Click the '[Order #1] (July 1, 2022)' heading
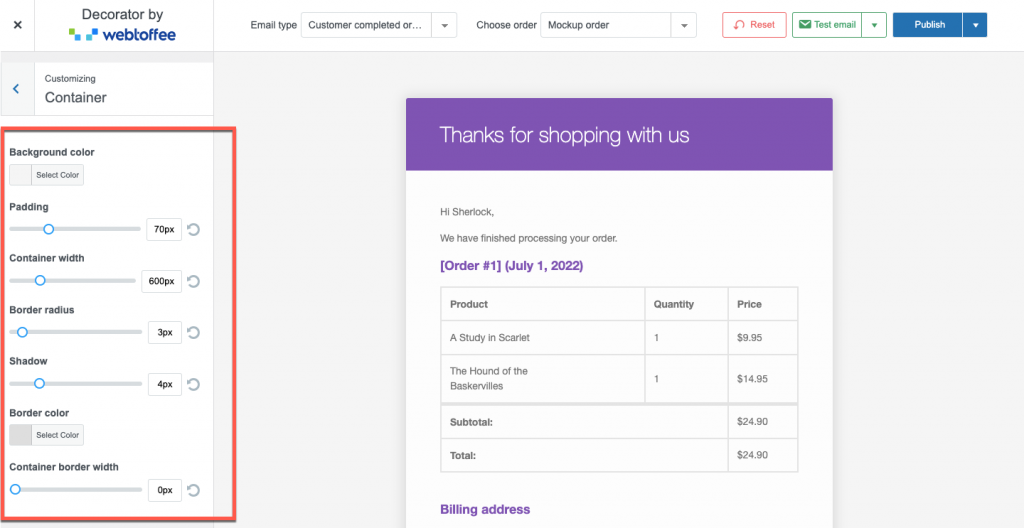The height and width of the screenshot is (528, 1024). (511, 266)
